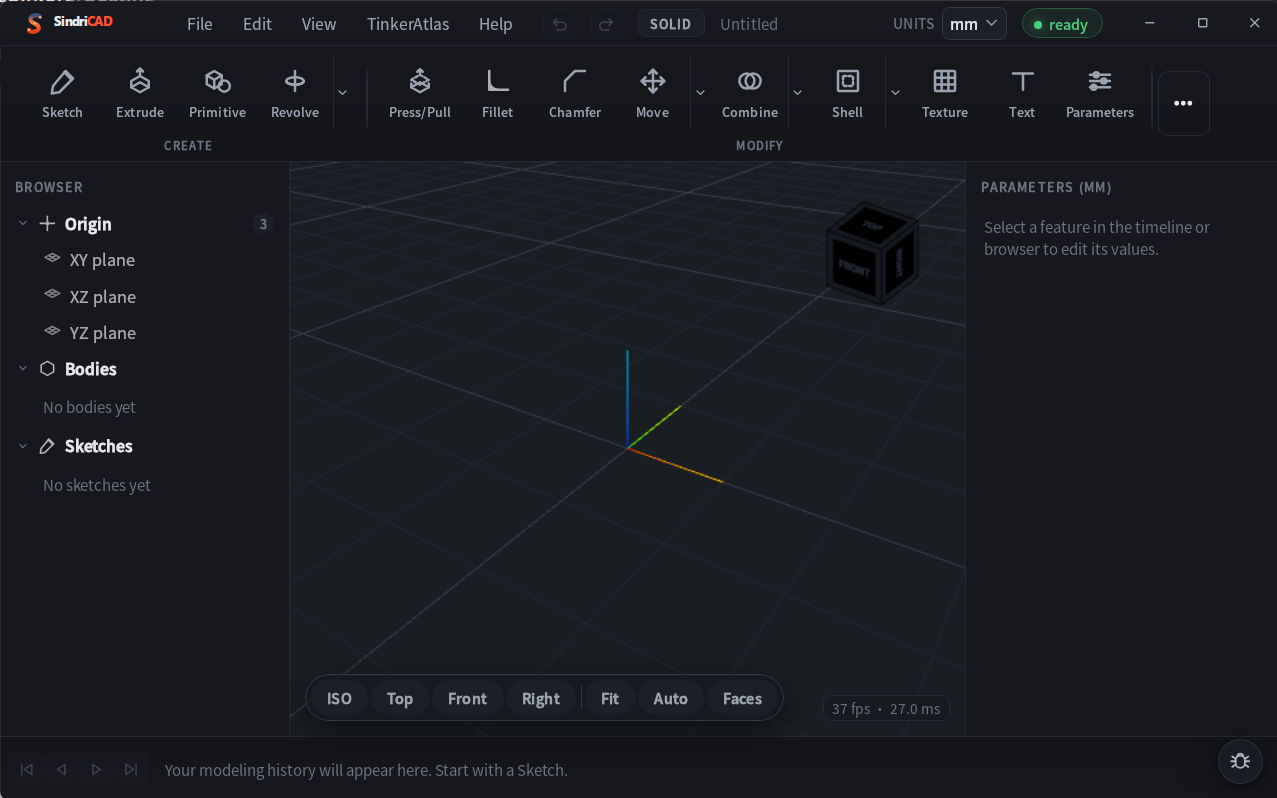Activate the Extrude tool
Viewport: 1277px width, 798px height.
pos(140,95)
